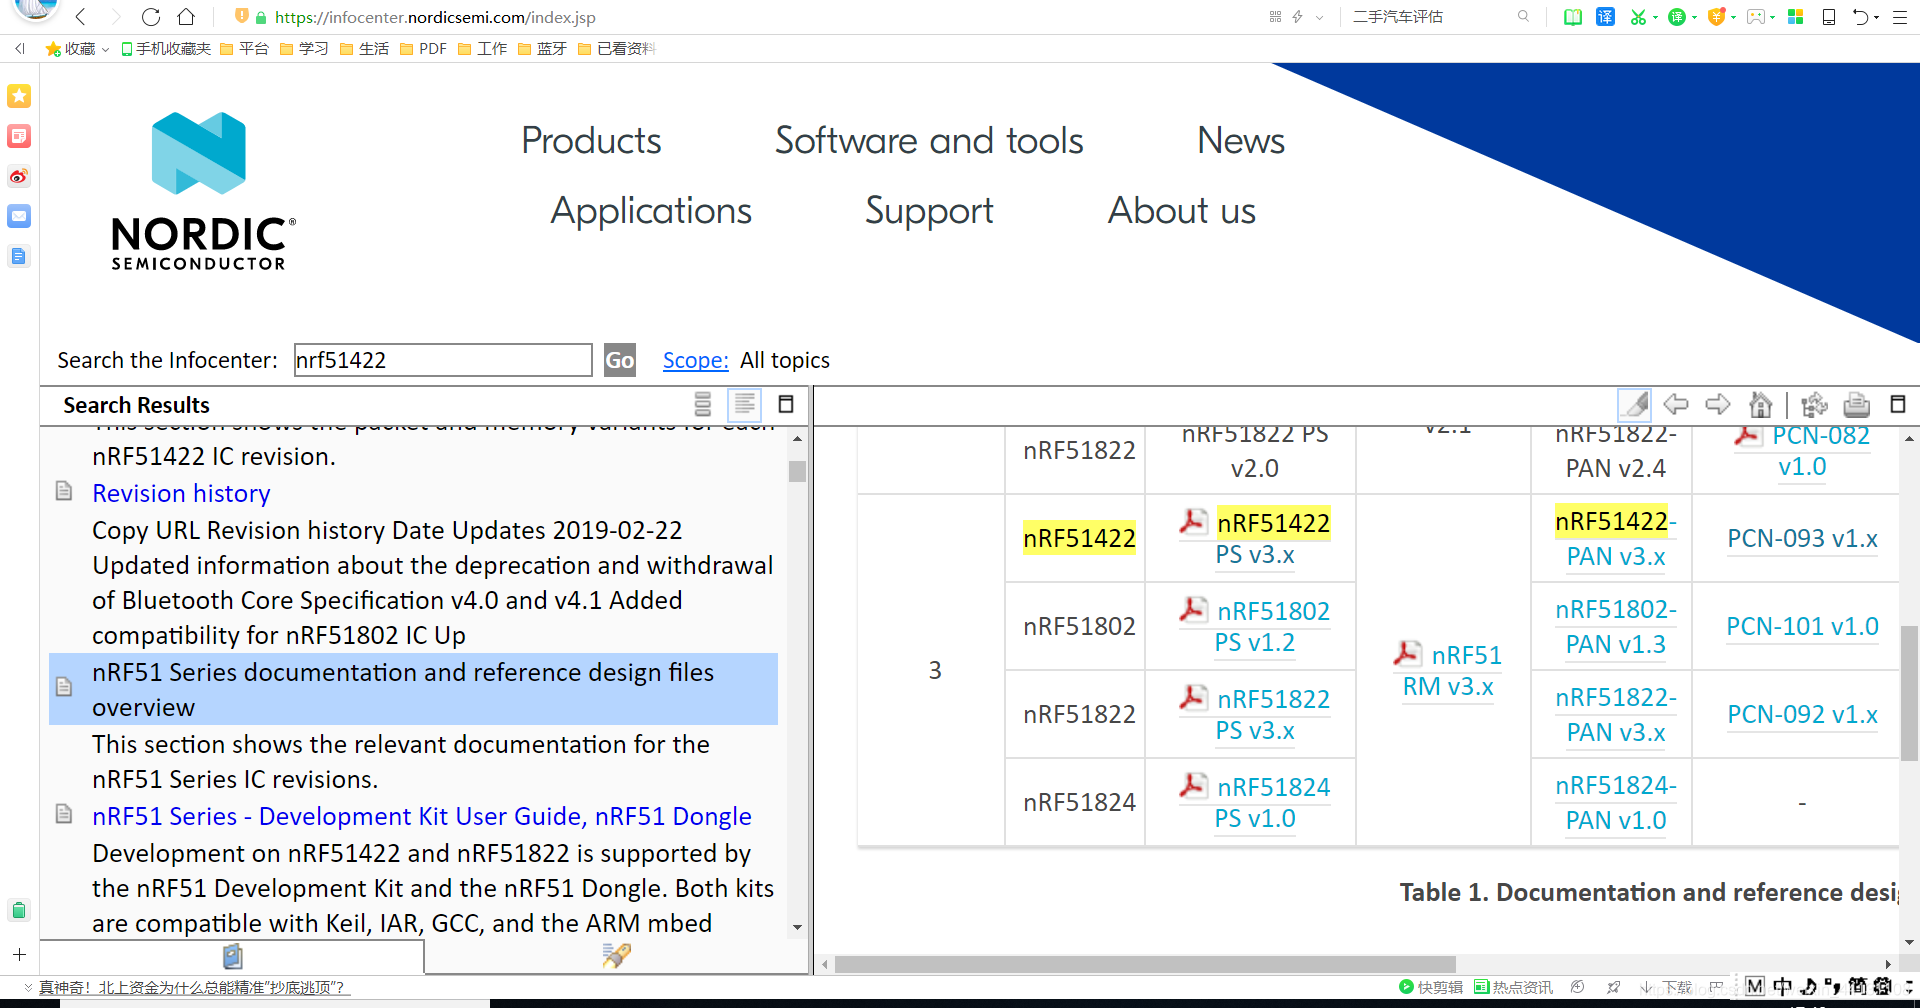The image size is (1920, 1008).
Task: Open nRF51 RM v3.x link
Action: (x=1448, y=670)
